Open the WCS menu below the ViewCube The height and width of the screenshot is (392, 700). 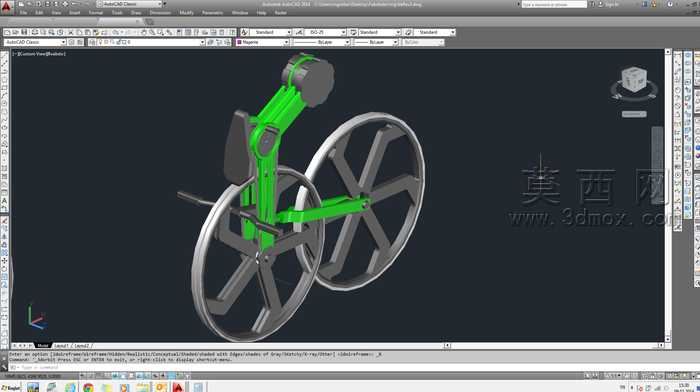click(x=634, y=114)
